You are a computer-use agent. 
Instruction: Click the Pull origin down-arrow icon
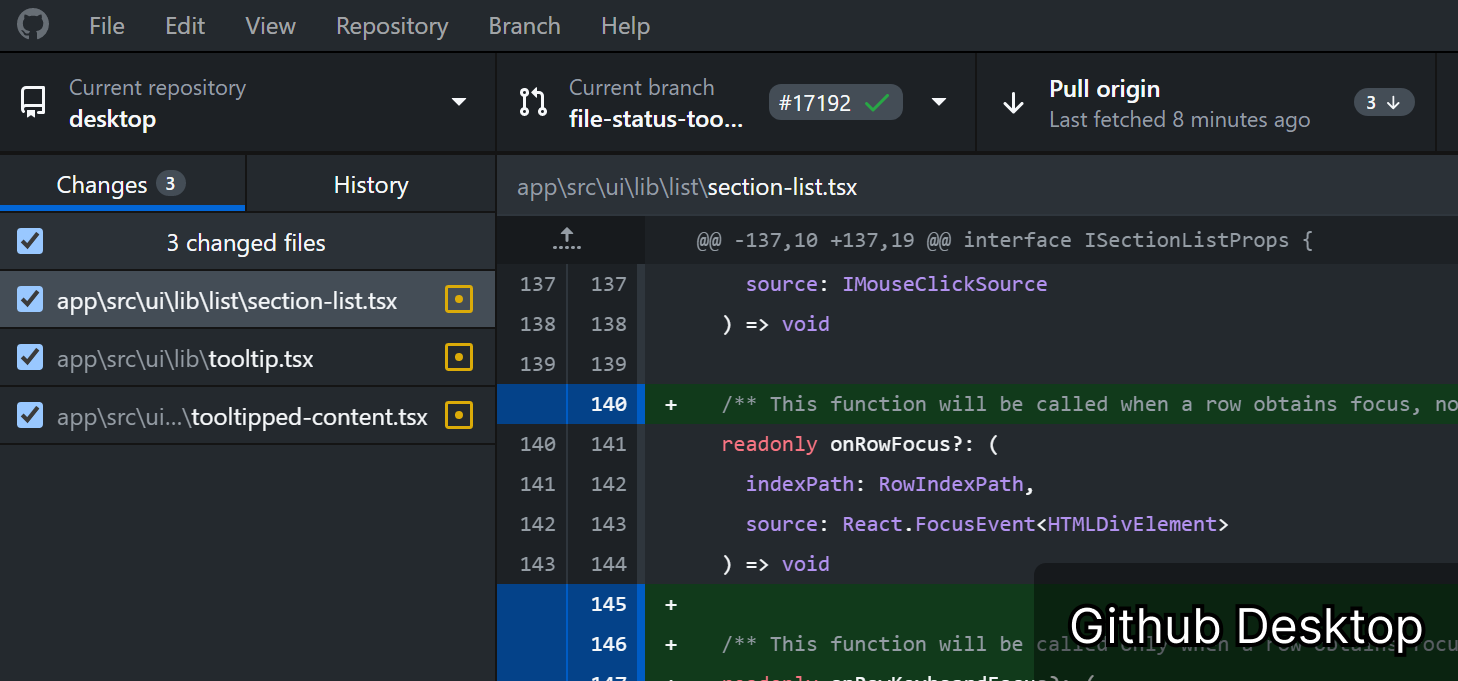(x=1013, y=103)
